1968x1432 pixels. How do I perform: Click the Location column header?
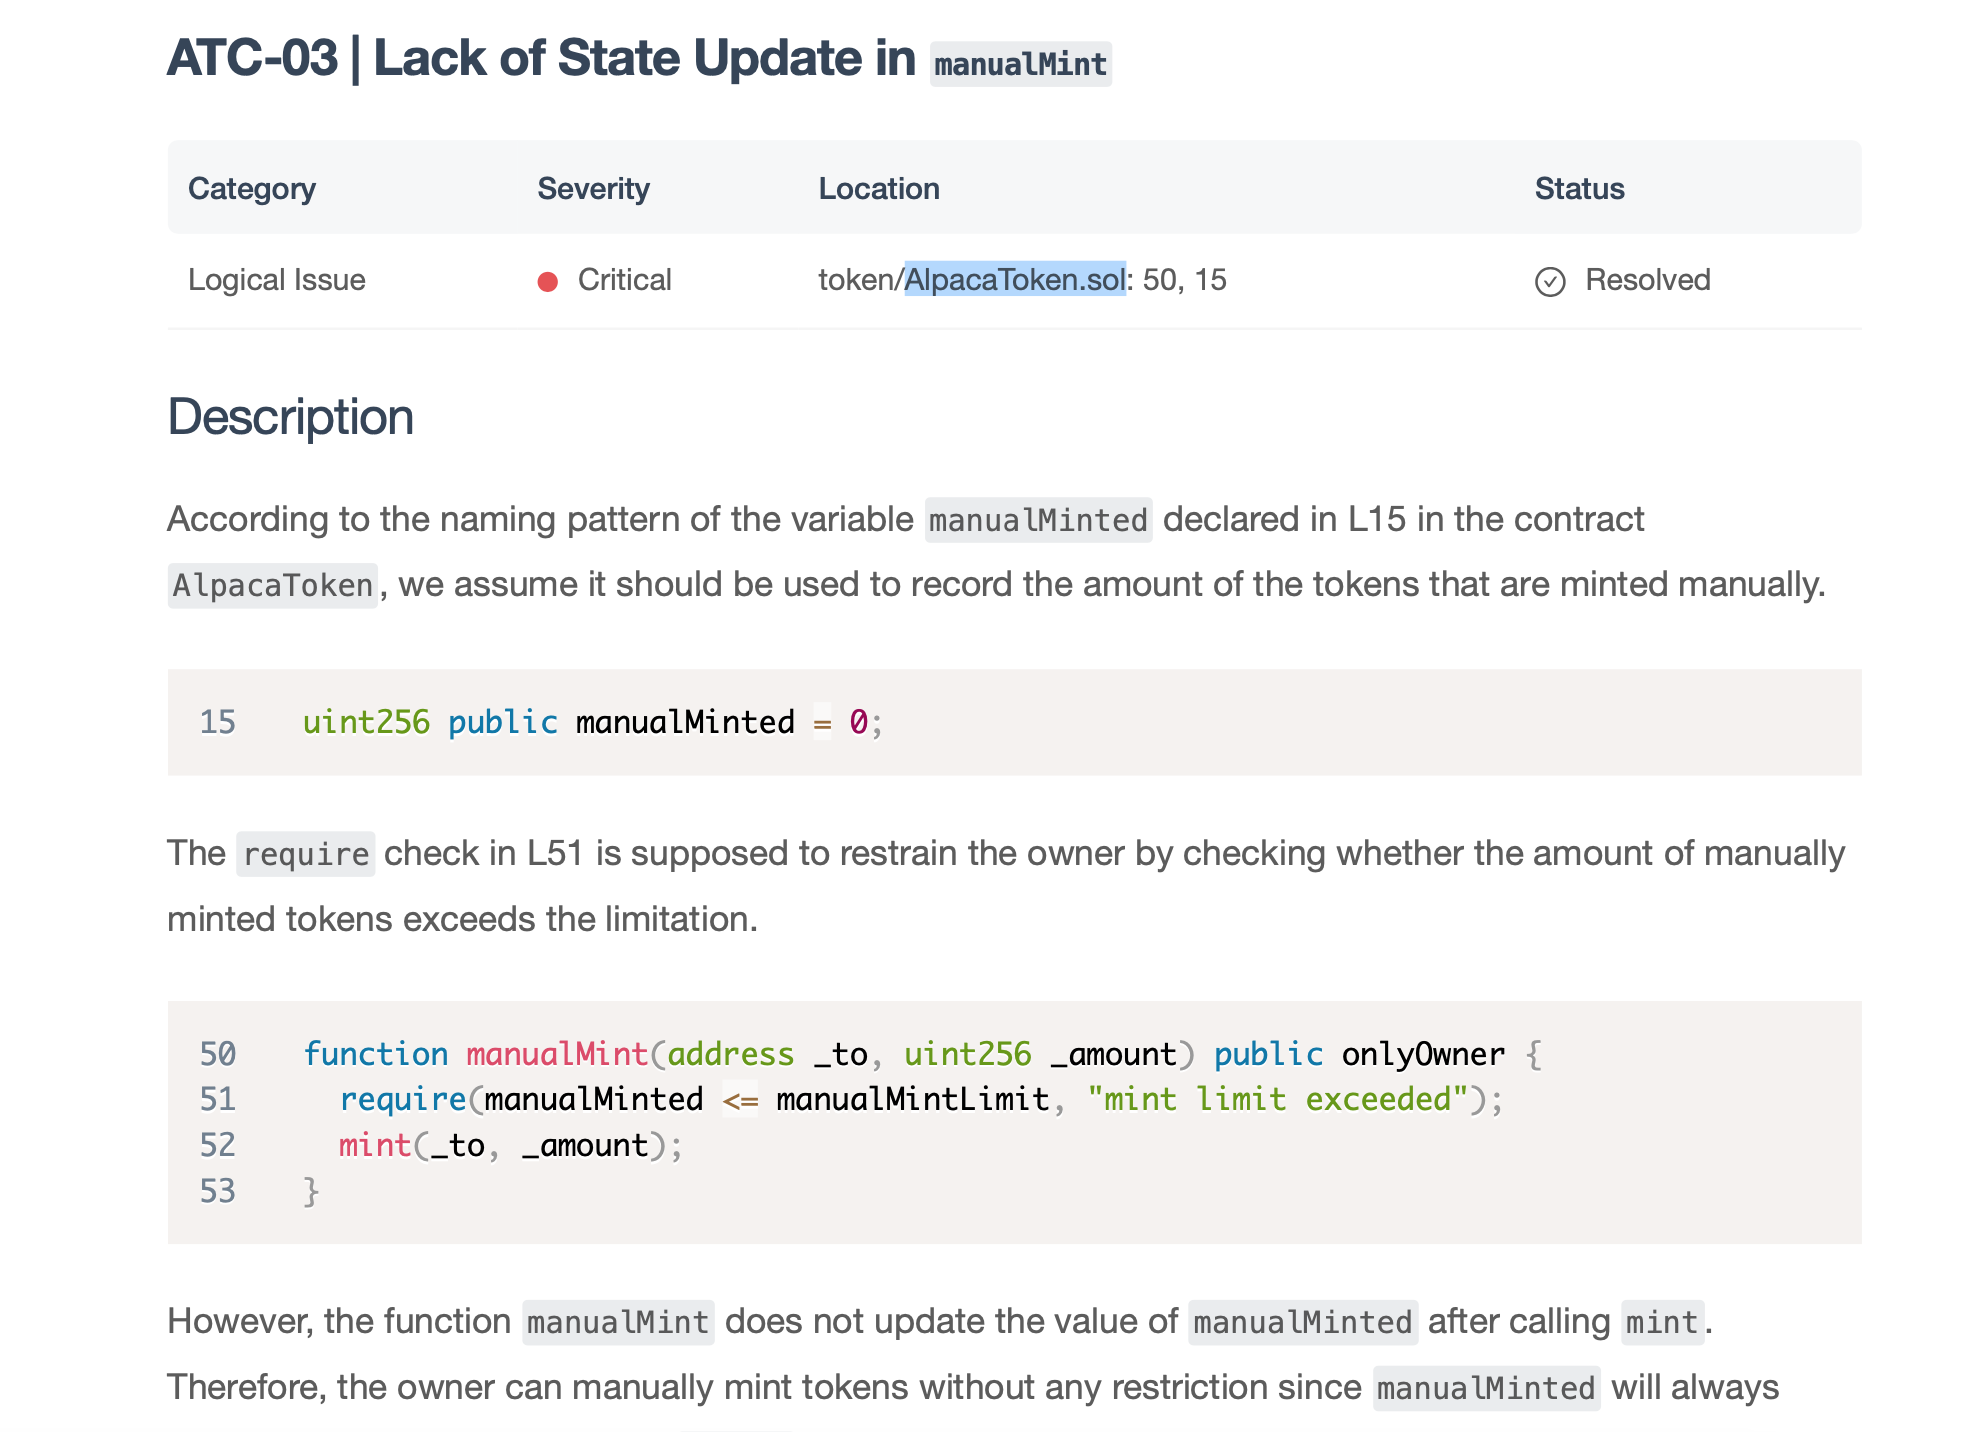pos(878,189)
